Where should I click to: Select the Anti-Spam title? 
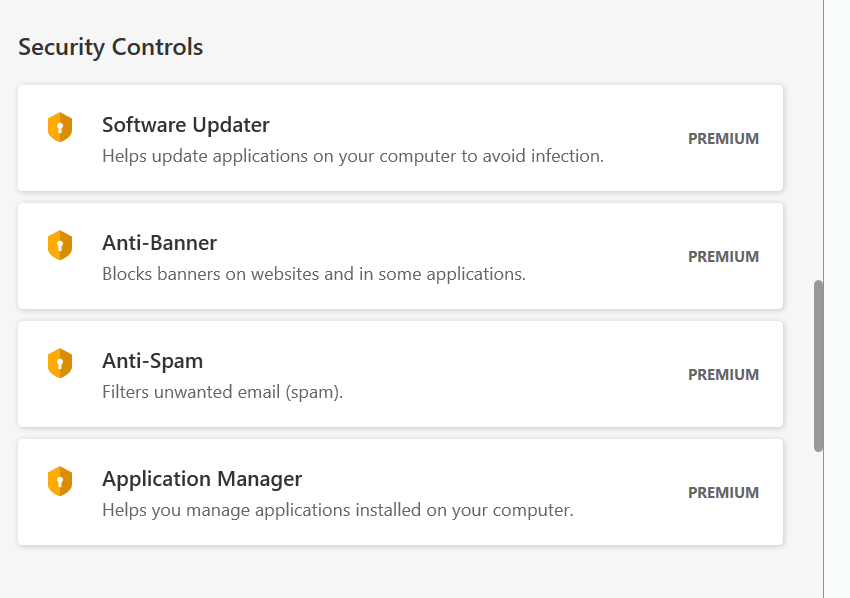tap(152, 361)
